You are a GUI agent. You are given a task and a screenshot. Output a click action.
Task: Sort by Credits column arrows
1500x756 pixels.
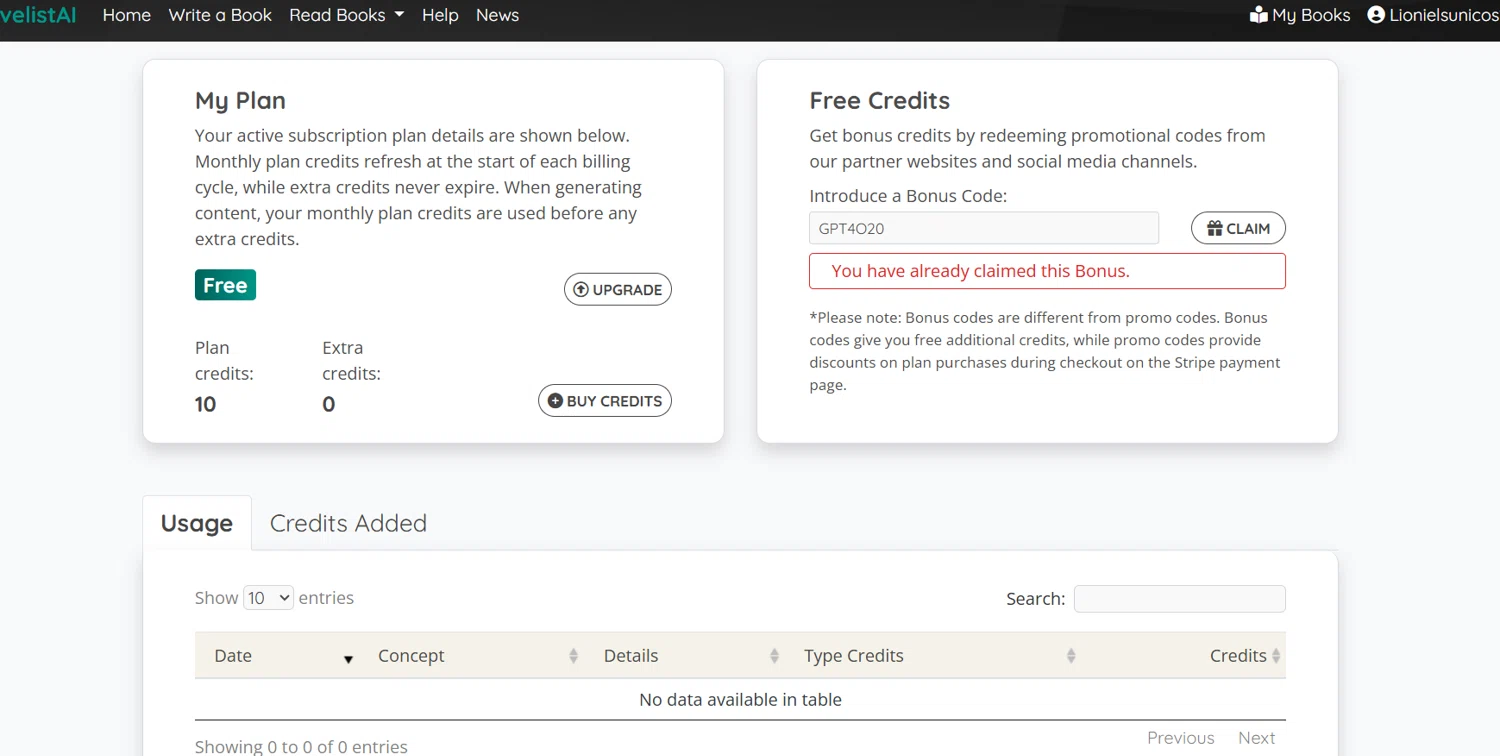[x=1276, y=656]
